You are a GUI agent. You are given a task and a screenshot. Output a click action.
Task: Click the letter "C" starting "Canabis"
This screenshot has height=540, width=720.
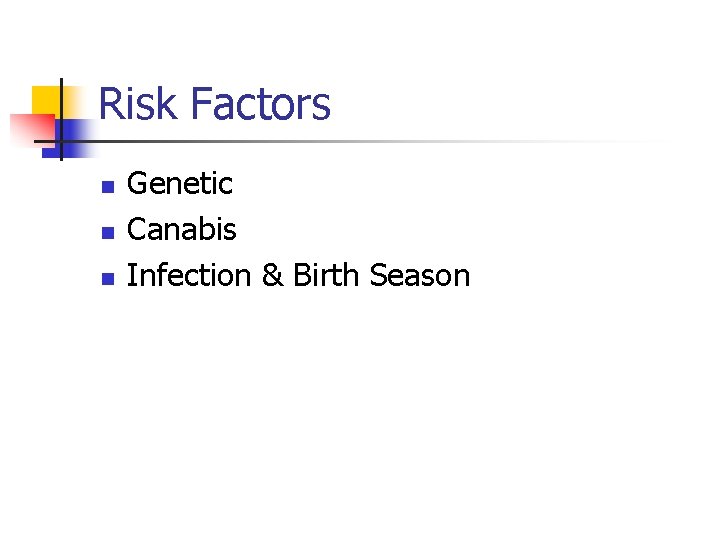point(137,230)
